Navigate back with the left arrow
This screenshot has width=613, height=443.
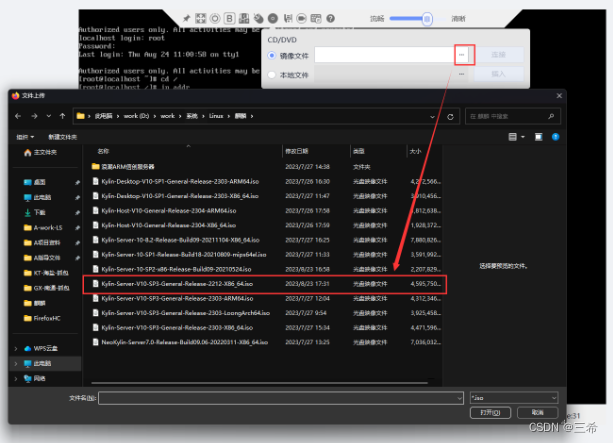click(x=18, y=115)
